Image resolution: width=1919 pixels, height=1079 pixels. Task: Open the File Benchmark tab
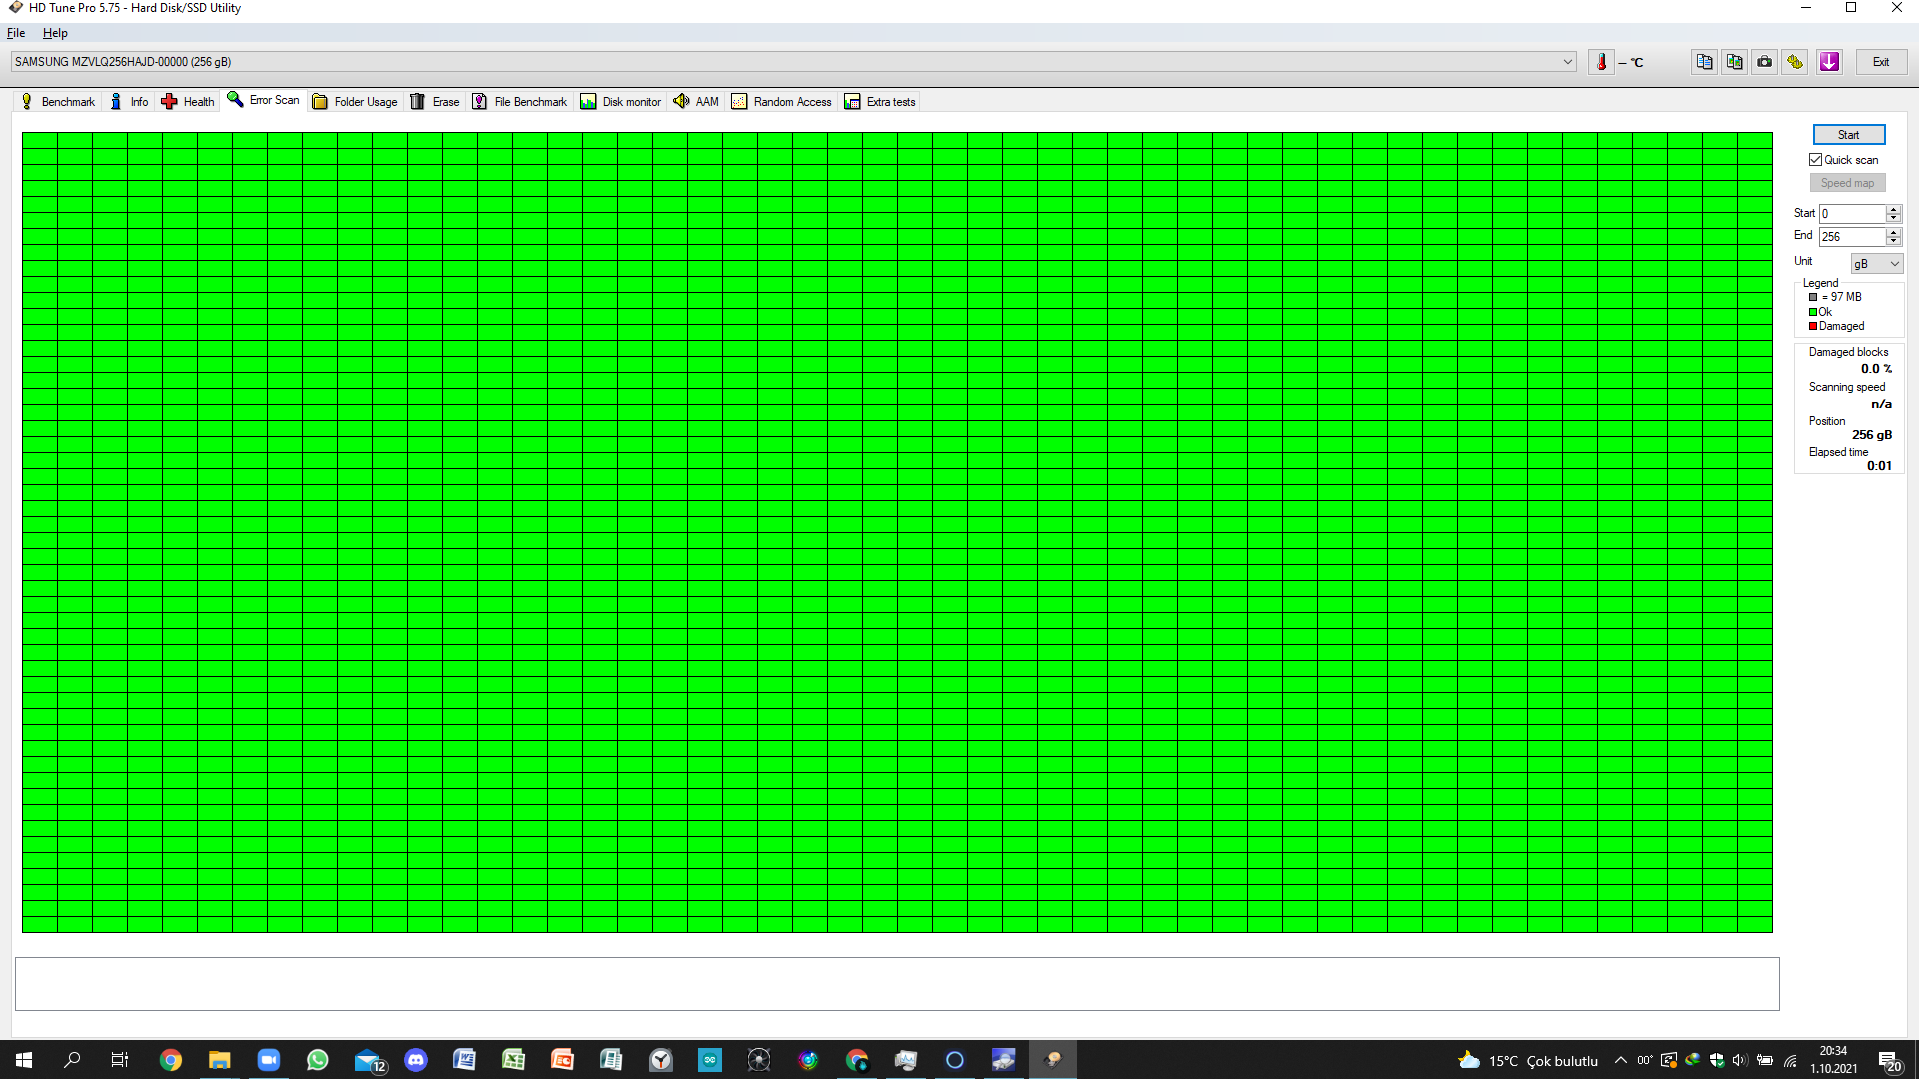point(520,102)
